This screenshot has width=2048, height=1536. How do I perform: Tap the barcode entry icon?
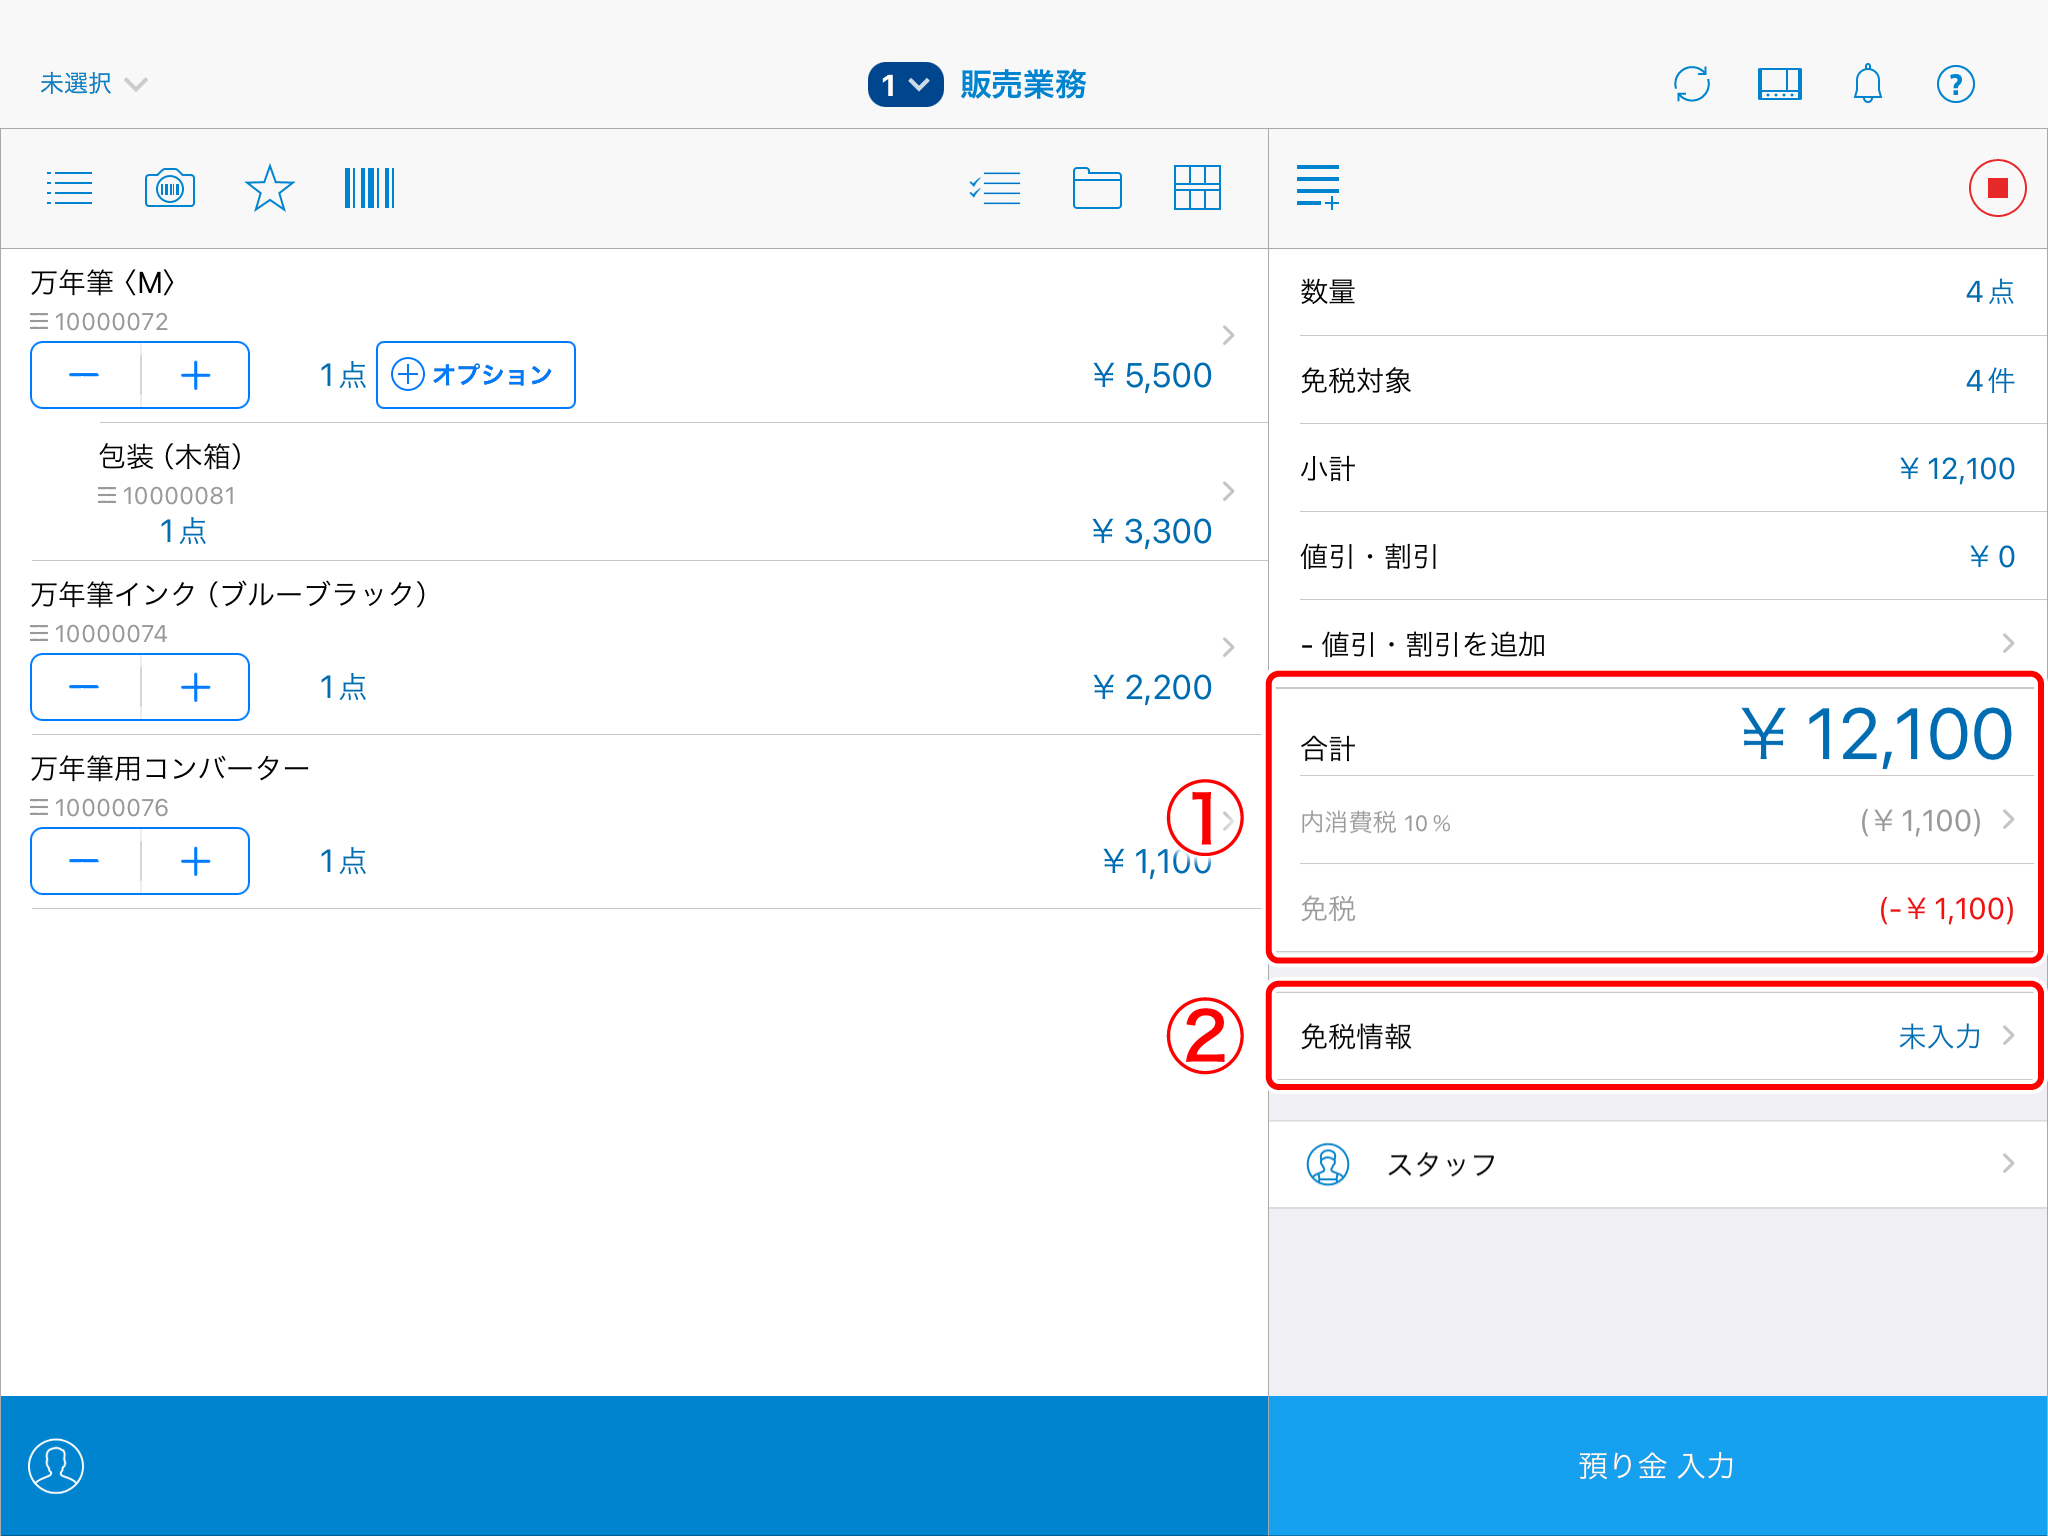(370, 188)
